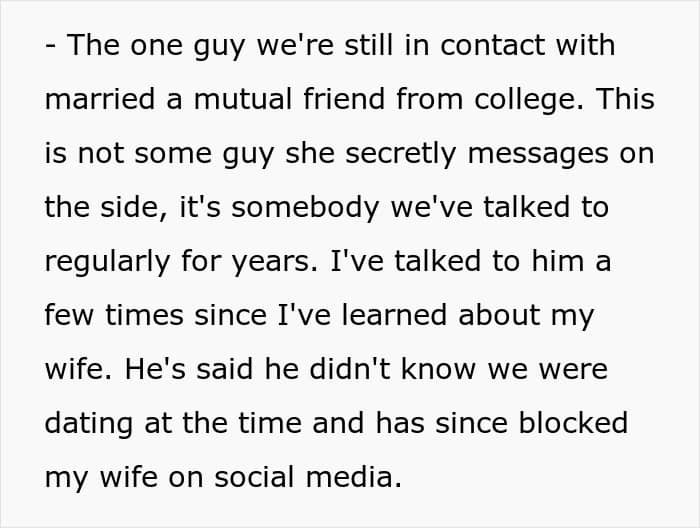Viewport: 700px width, 528px height.
Task: Click the word "somebody" in fourth line
Action: (x=305, y=209)
